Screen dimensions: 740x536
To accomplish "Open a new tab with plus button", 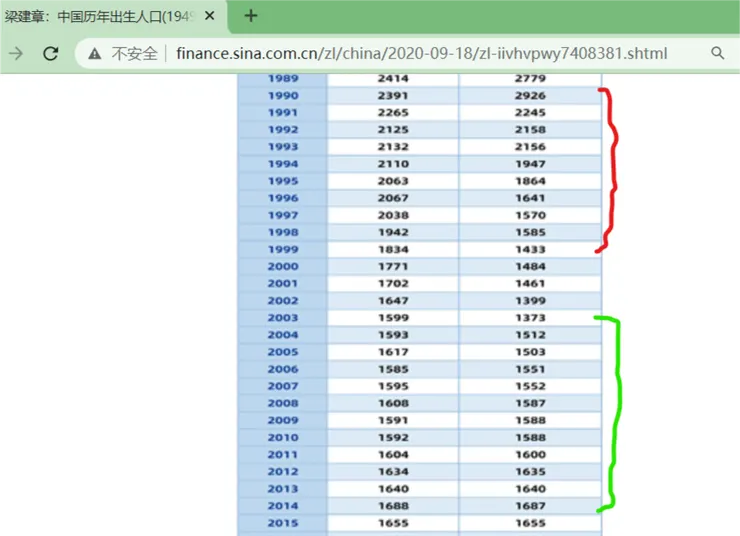I will 251,16.
